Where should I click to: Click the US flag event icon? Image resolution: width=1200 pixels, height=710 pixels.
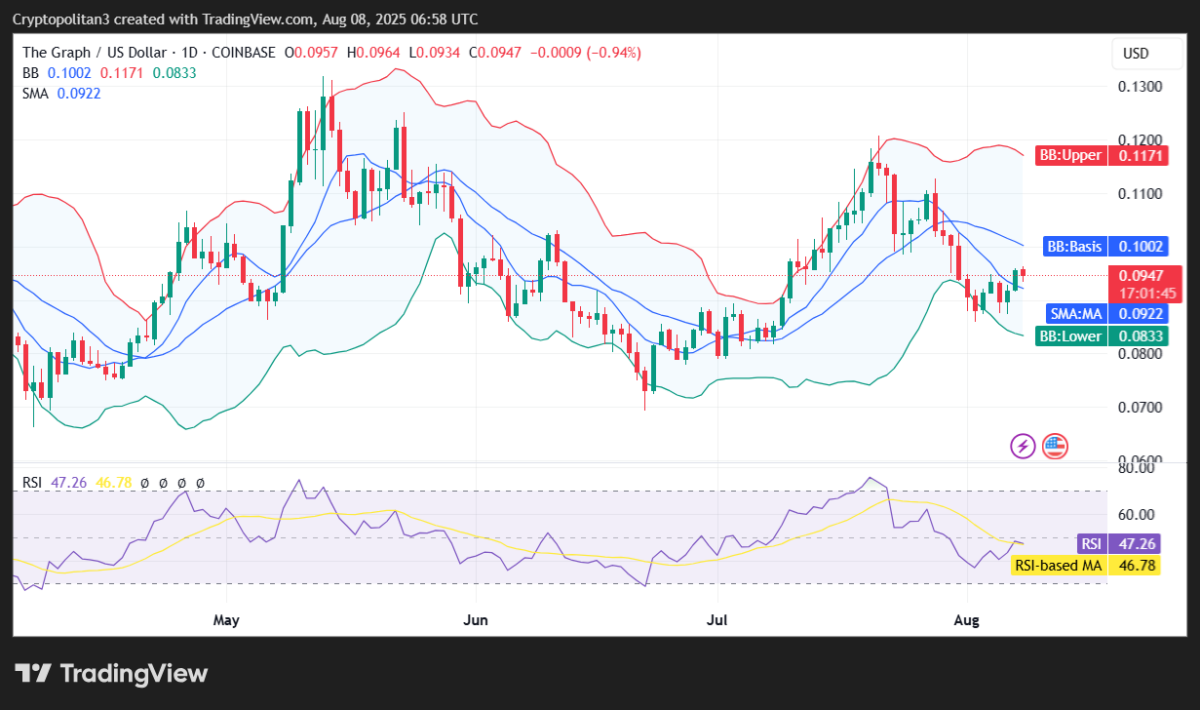pos(1055,446)
